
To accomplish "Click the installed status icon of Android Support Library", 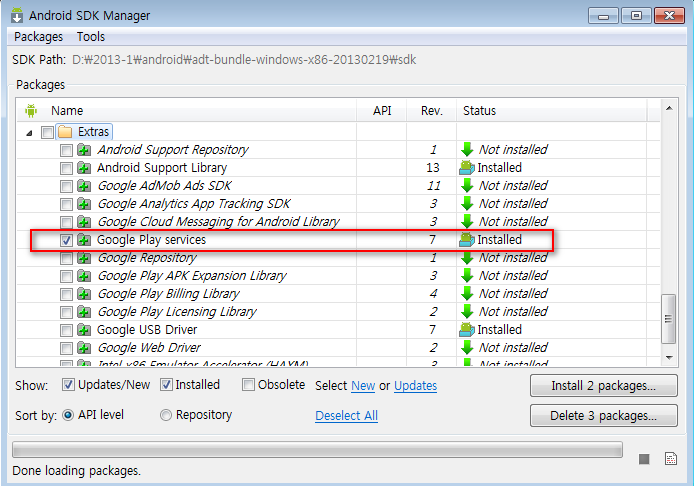I will [467, 168].
